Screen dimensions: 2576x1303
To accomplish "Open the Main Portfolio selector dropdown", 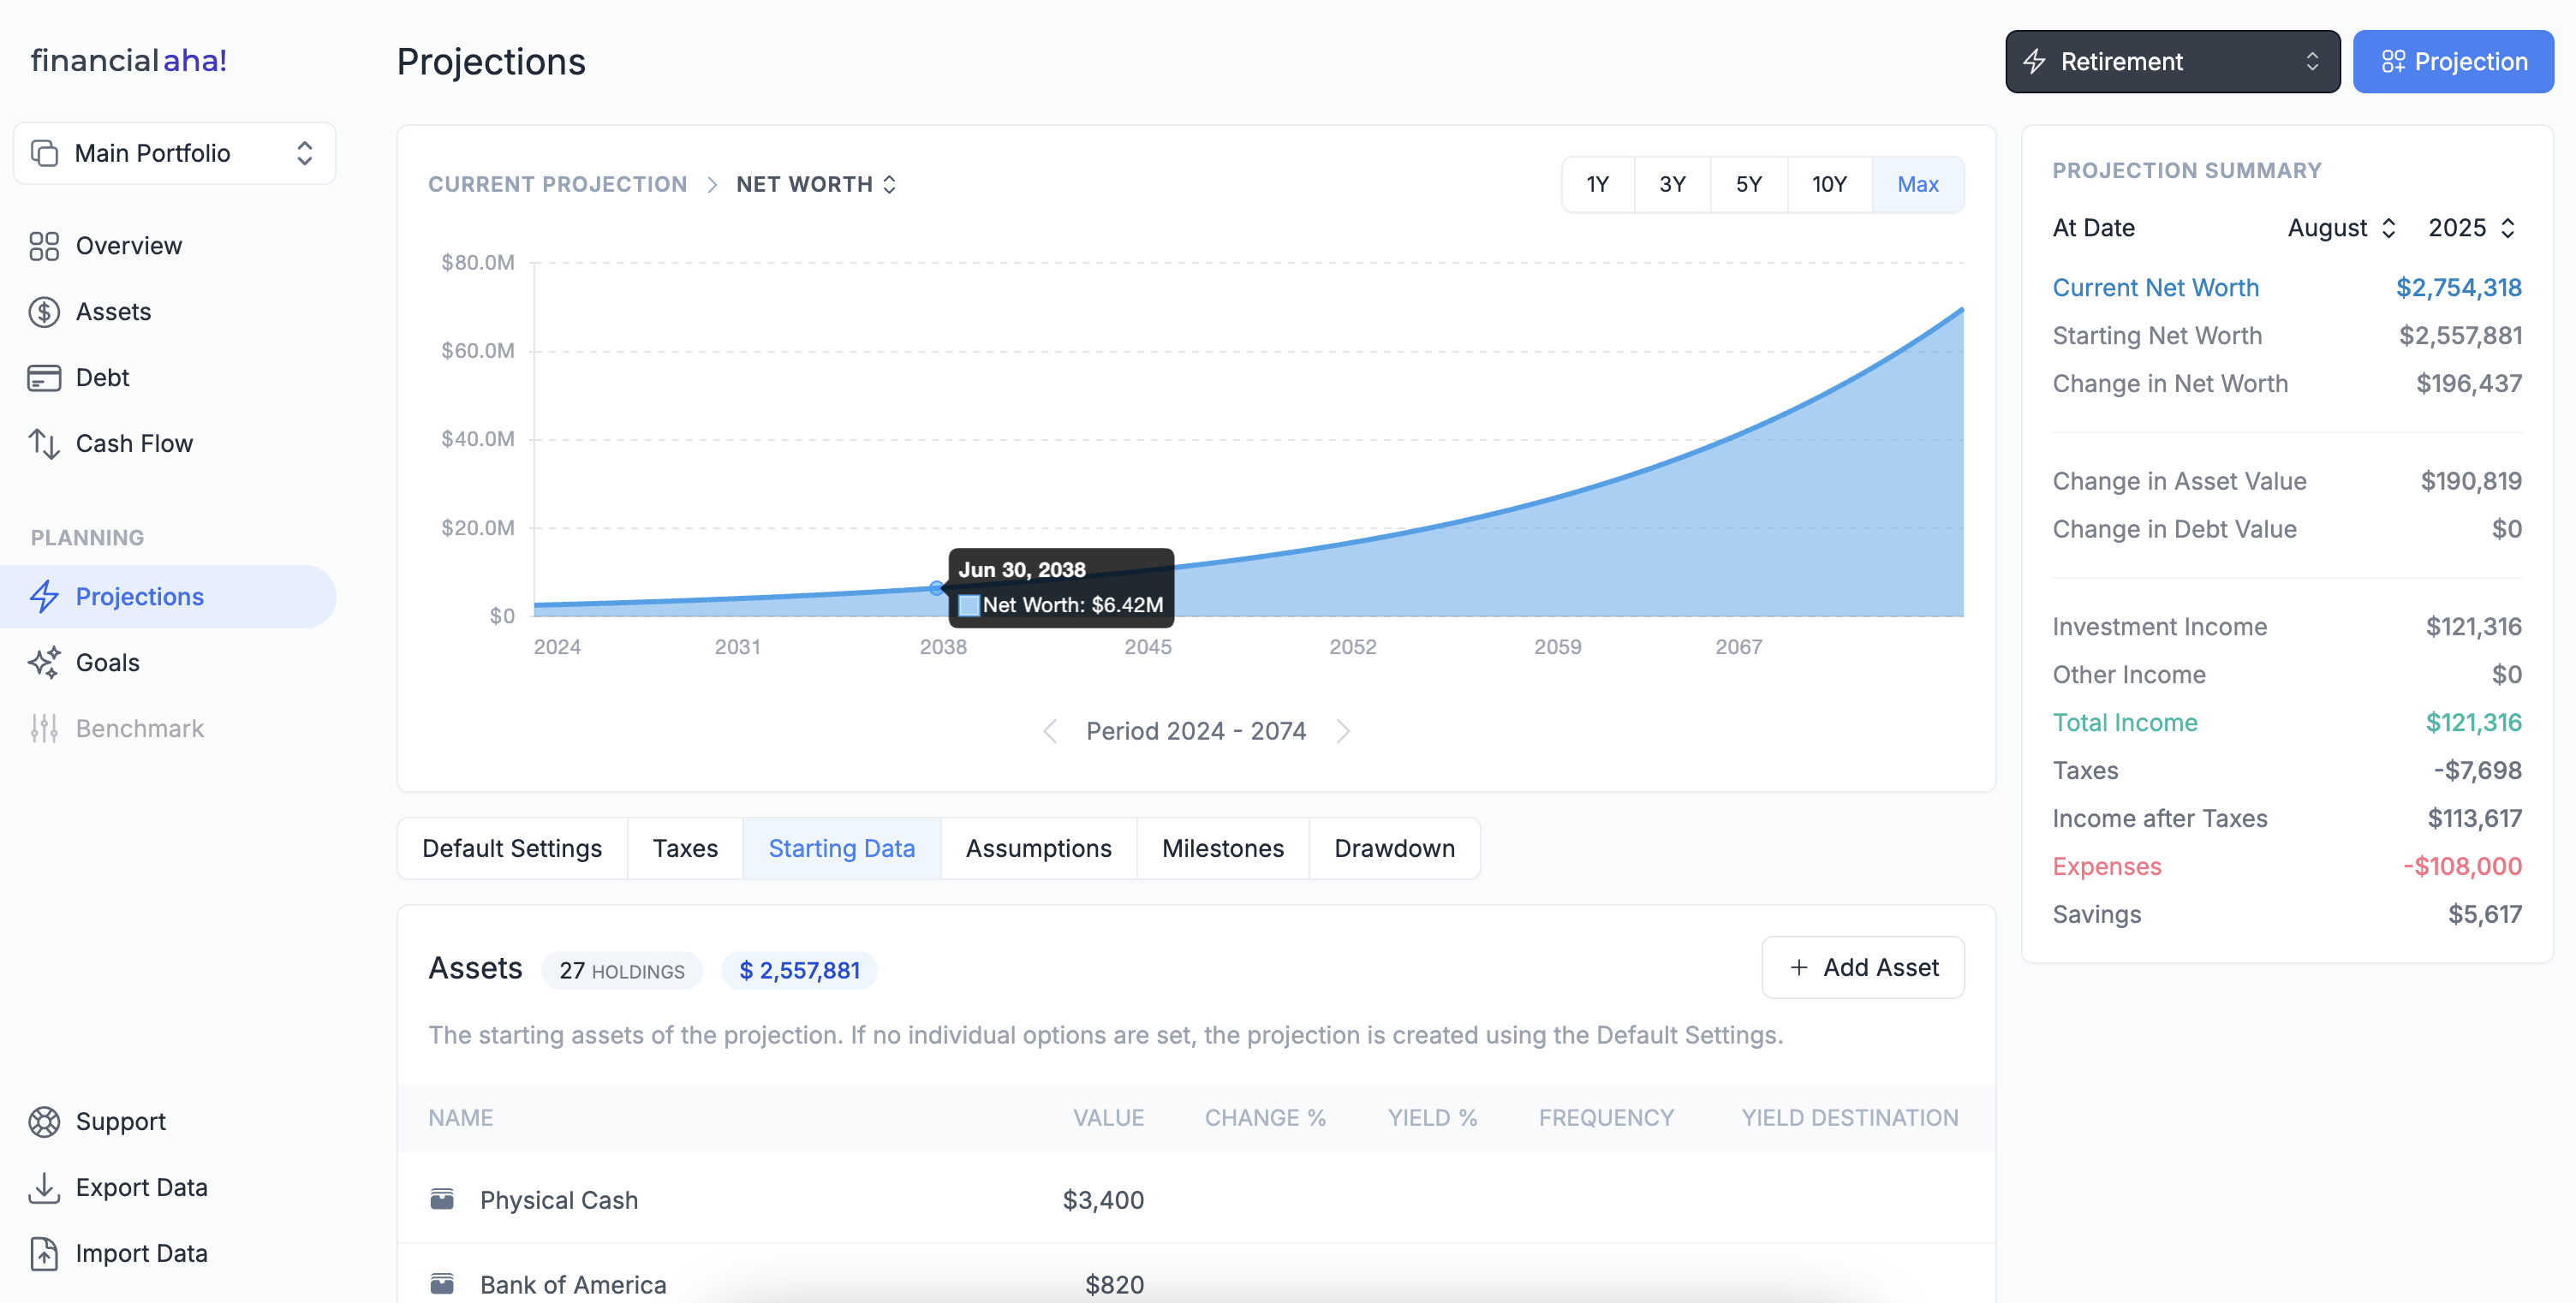I will [x=174, y=153].
